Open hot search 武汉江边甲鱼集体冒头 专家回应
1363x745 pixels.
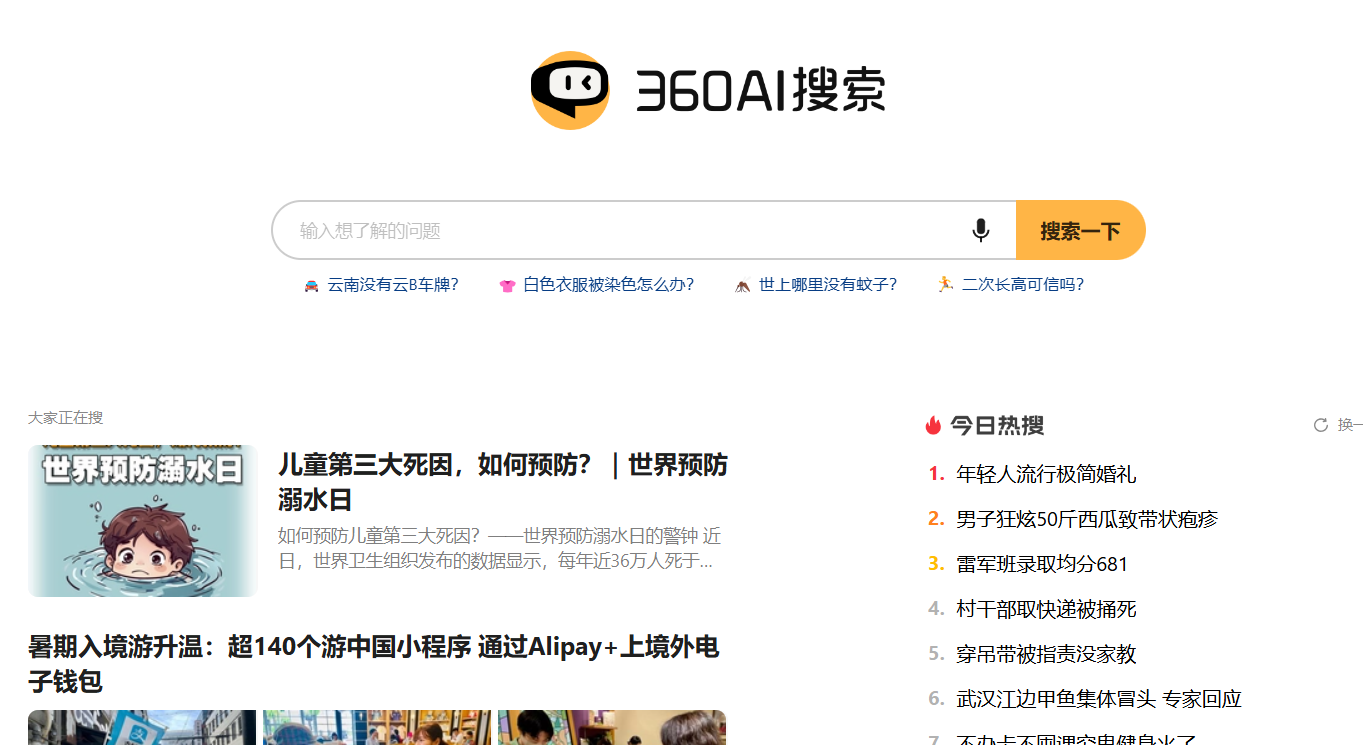click(x=1099, y=699)
